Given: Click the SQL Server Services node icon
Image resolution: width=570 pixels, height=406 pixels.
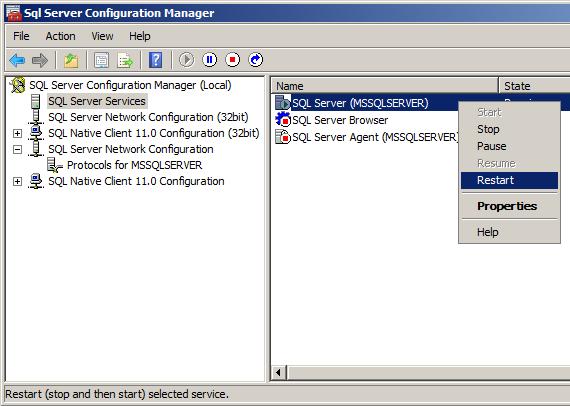Looking at the screenshot, I should 35,101.
